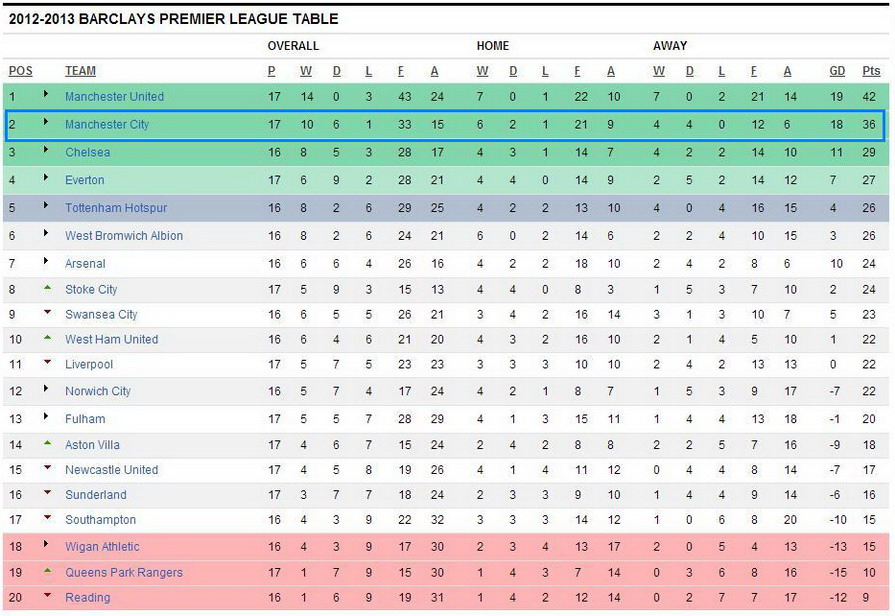Screen dimensions: 895x616
Task: Click the green up arrow next to Stoke City
Action: coord(47,288)
